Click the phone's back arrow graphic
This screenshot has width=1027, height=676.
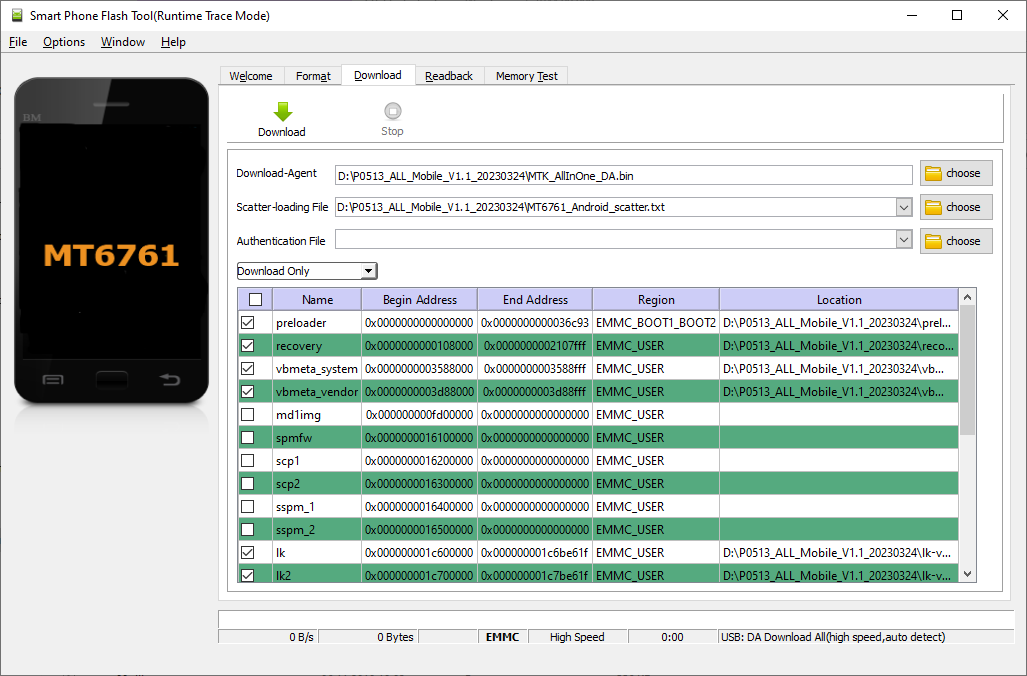pyautogui.click(x=170, y=380)
